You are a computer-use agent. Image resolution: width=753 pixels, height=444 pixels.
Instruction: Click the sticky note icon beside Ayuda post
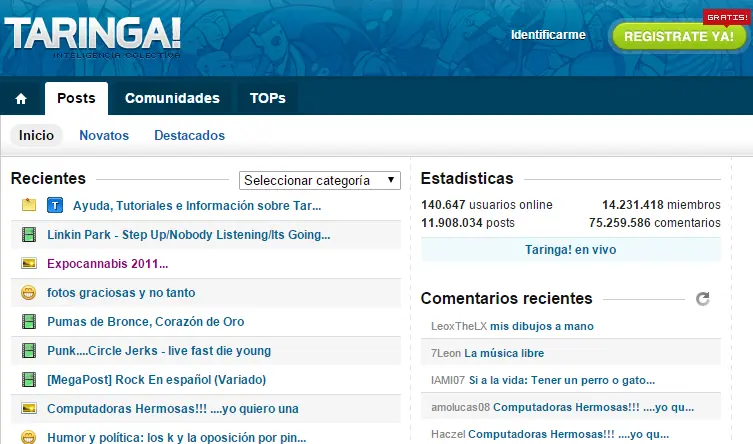click(29, 205)
